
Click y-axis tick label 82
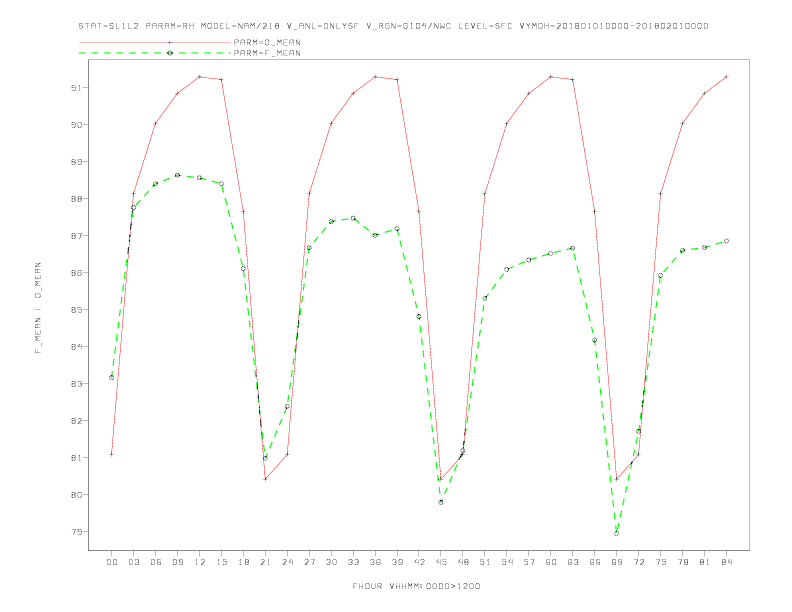[76, 421]
